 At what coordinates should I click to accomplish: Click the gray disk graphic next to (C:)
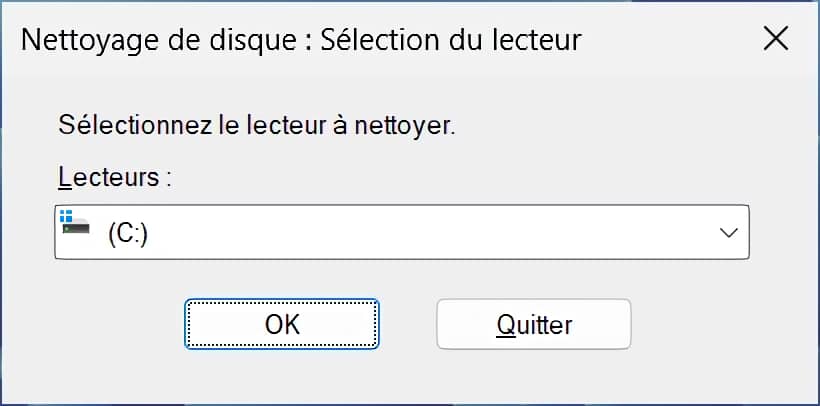pos(76,228)
